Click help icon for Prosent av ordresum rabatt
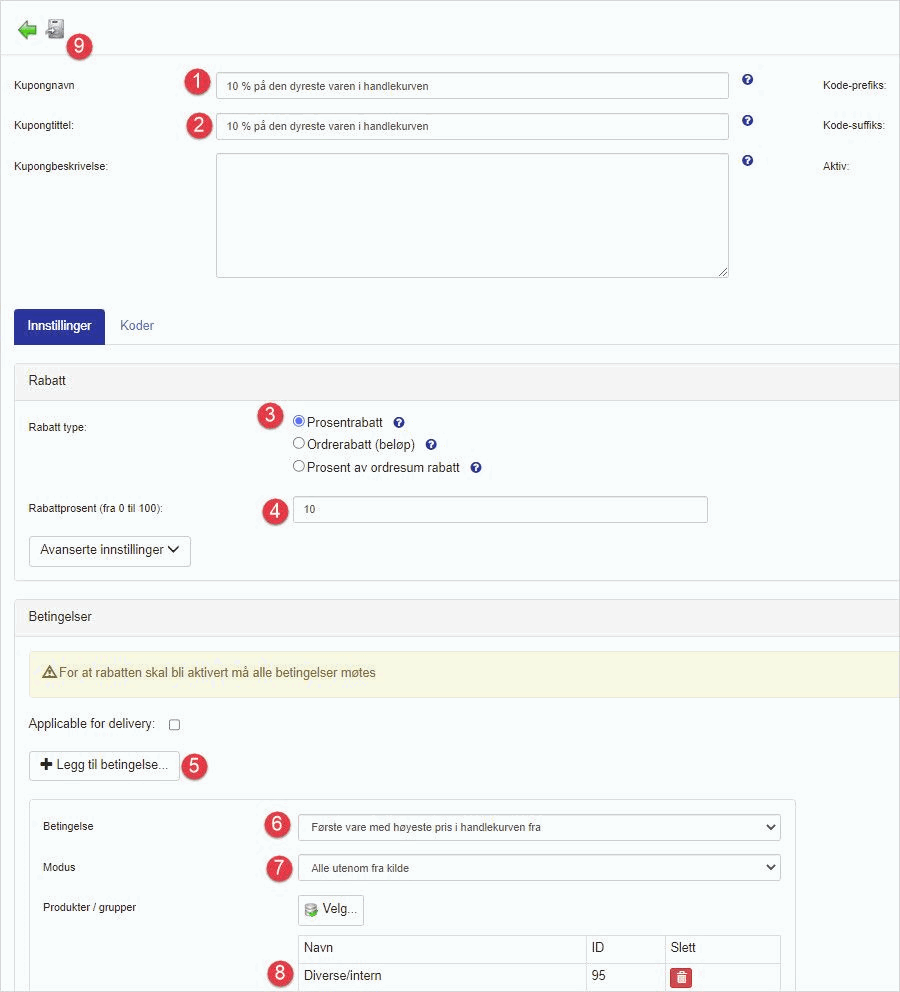 (x=476, y=467)
